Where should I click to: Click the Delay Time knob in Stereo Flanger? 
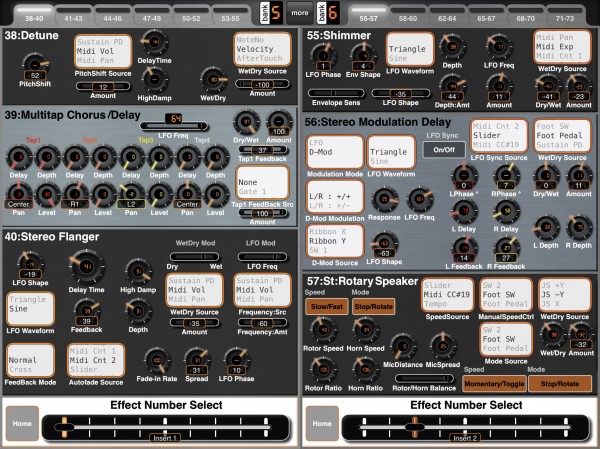pos(86,267)
